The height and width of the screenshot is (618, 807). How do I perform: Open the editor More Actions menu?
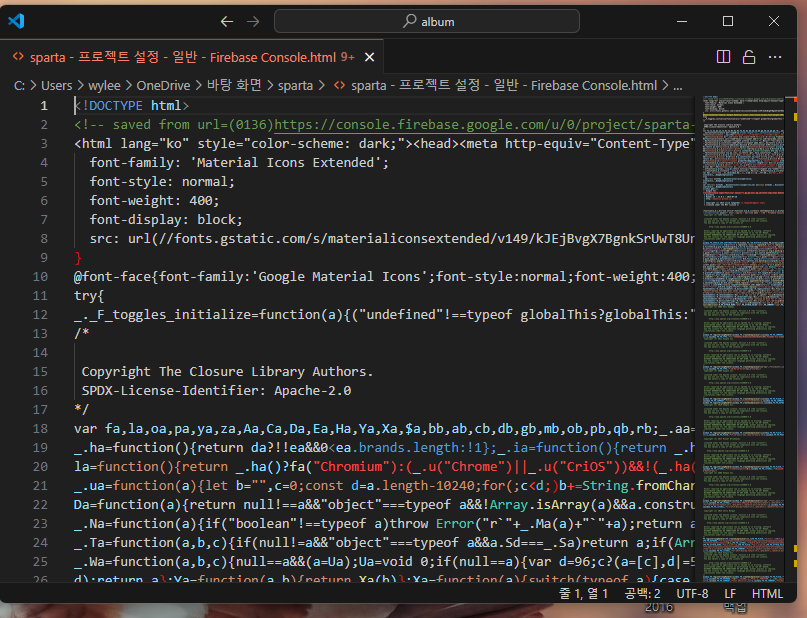click(775, 57)
